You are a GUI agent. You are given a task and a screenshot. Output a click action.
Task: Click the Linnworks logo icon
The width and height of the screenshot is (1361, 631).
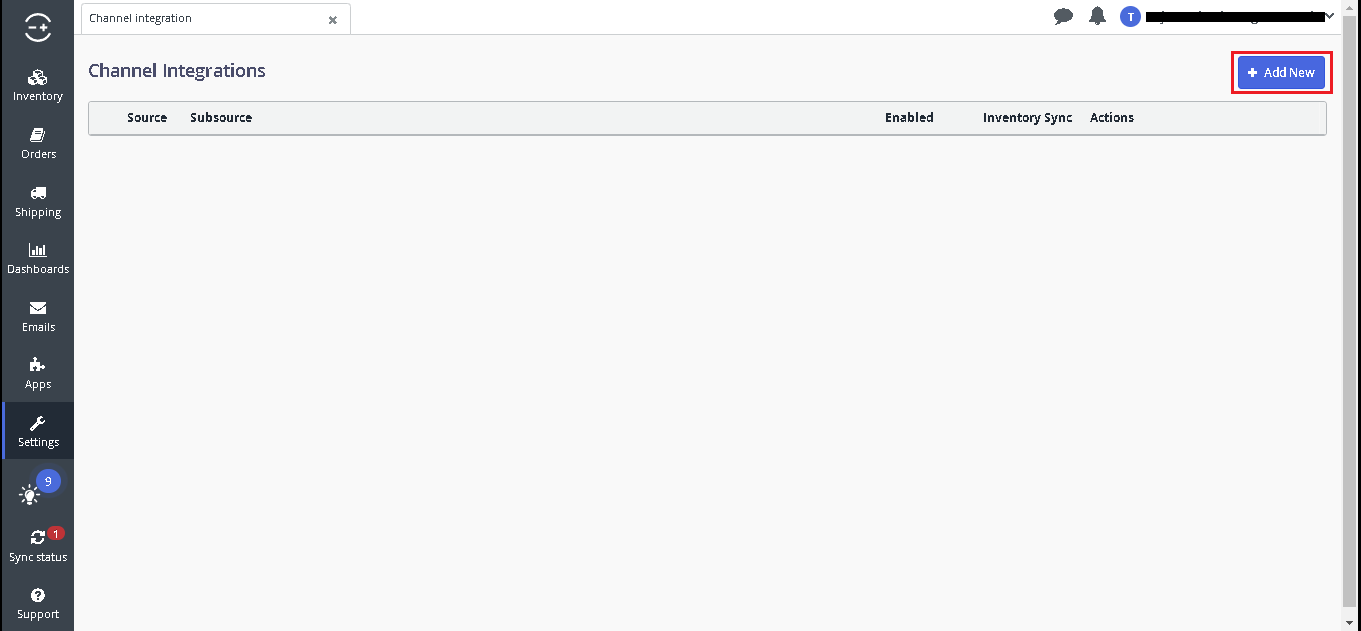click(38, 28)
